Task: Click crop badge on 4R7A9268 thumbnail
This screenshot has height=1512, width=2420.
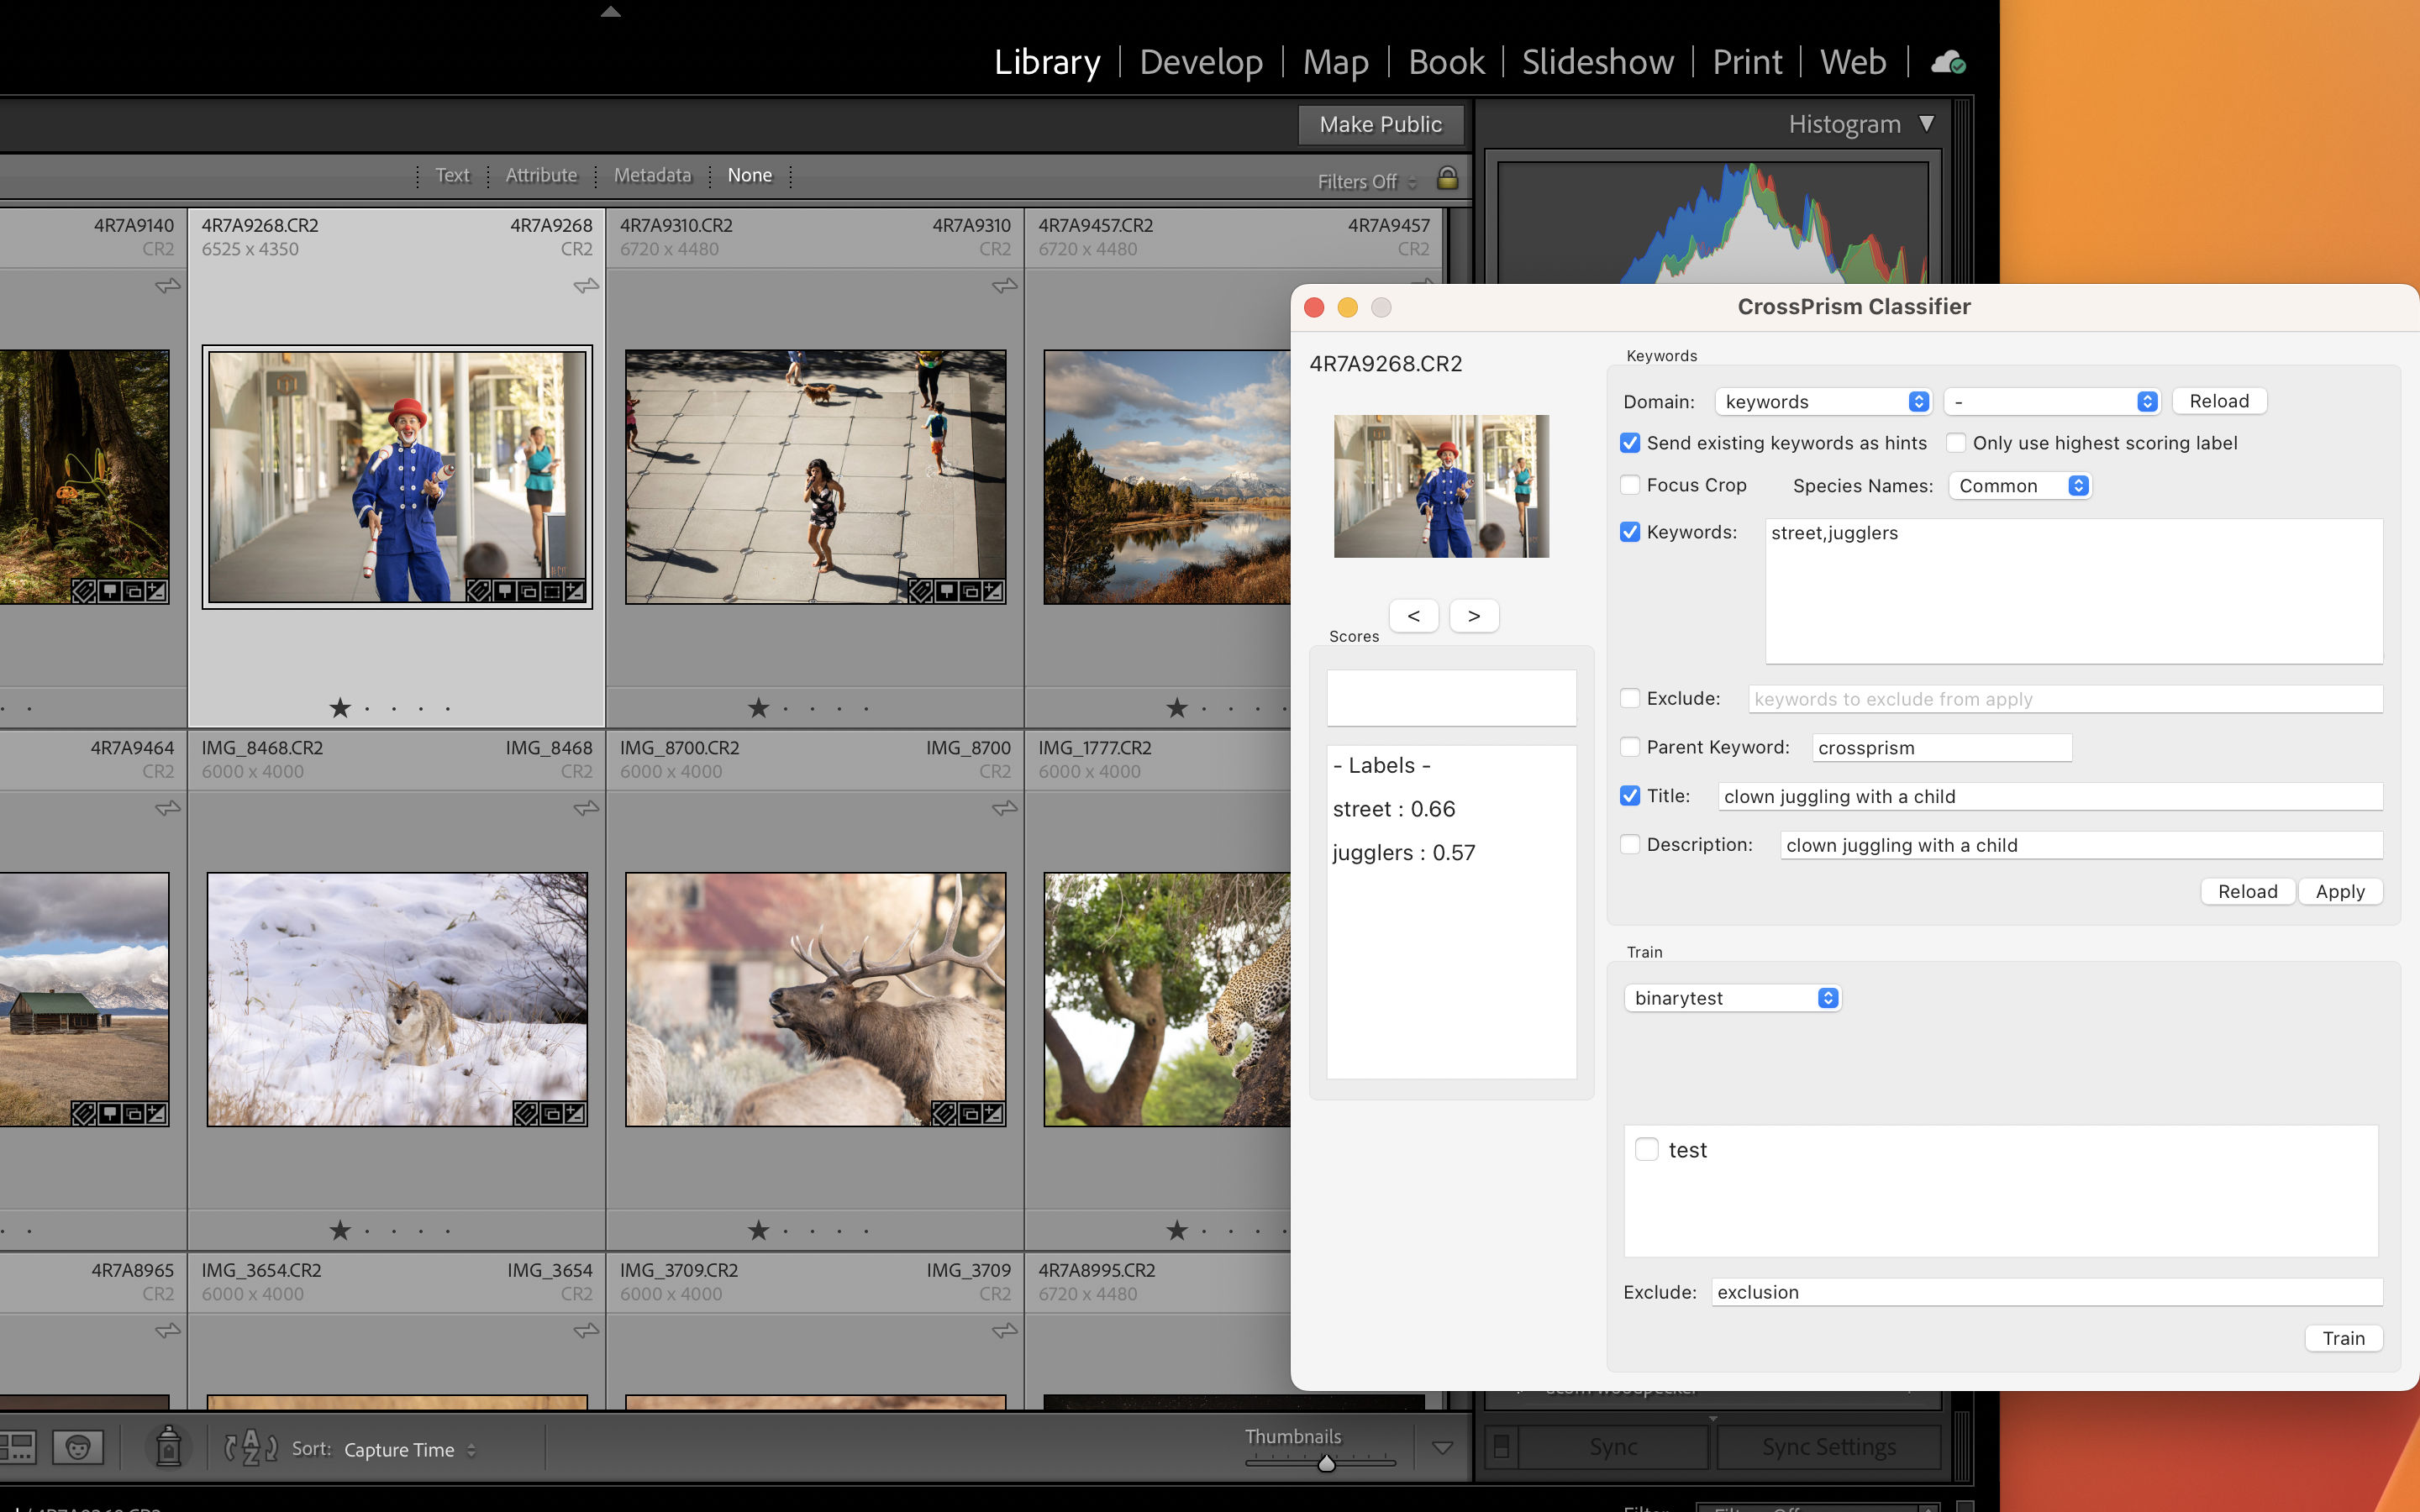Action: click(551, 591)
